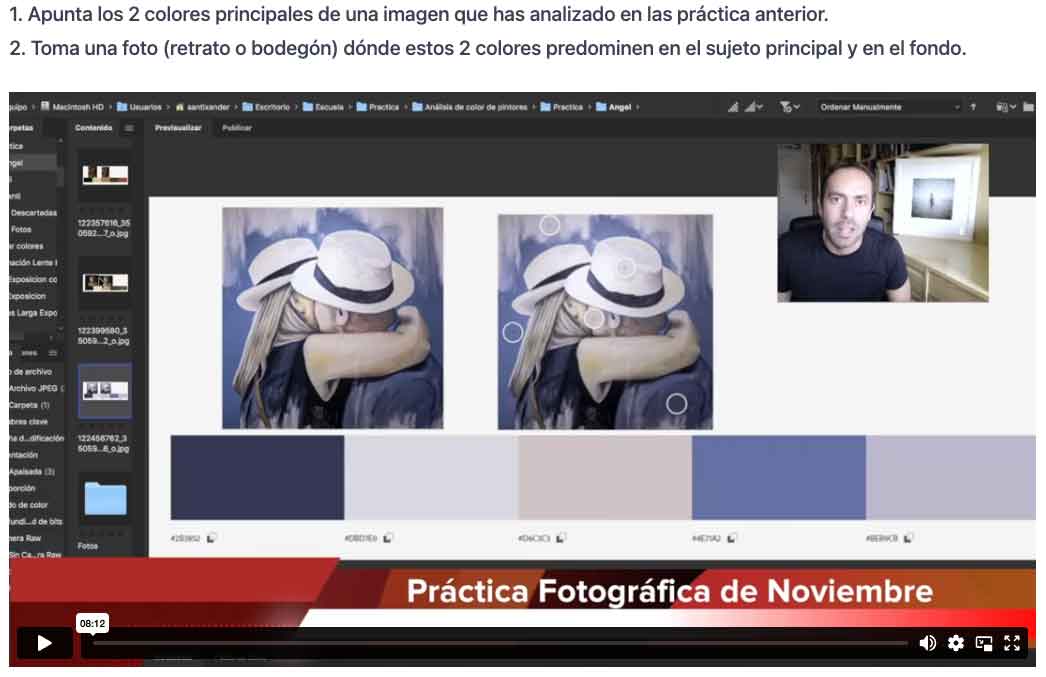Go to Escuela folder in path bar
This screenshot has width=1046, height=677.
(323, 107)
